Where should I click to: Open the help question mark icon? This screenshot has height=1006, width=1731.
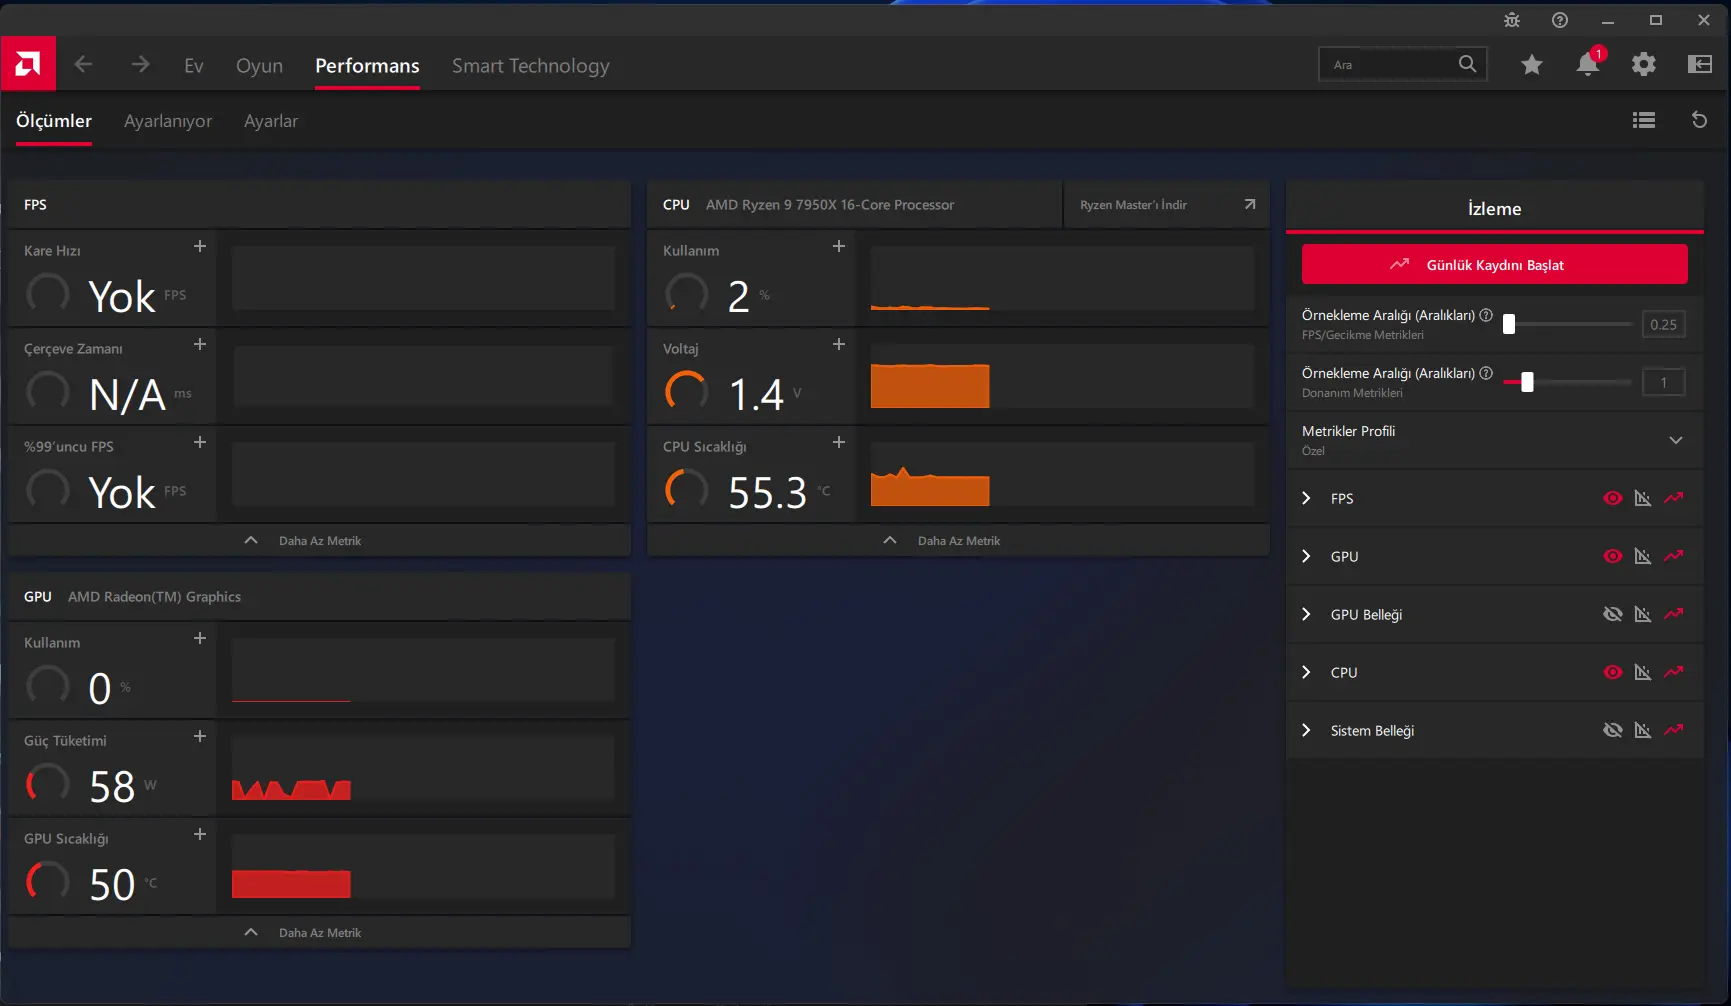(1560, 20)
